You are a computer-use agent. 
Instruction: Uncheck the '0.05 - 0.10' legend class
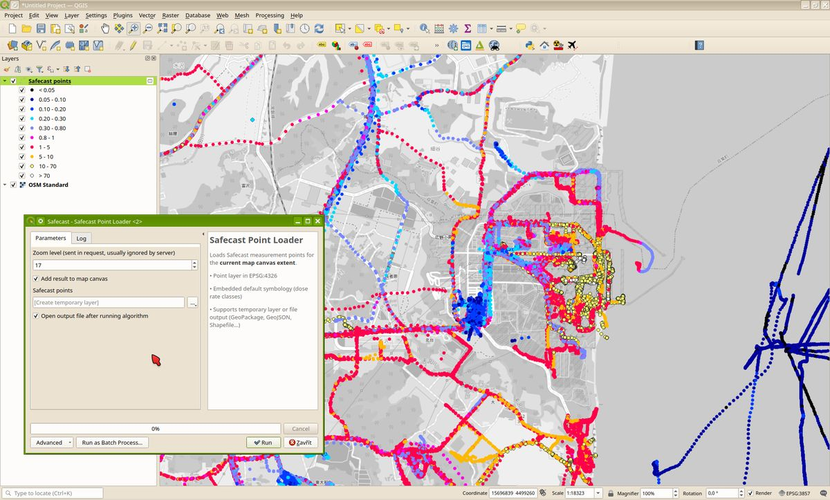tap(22, 100)
